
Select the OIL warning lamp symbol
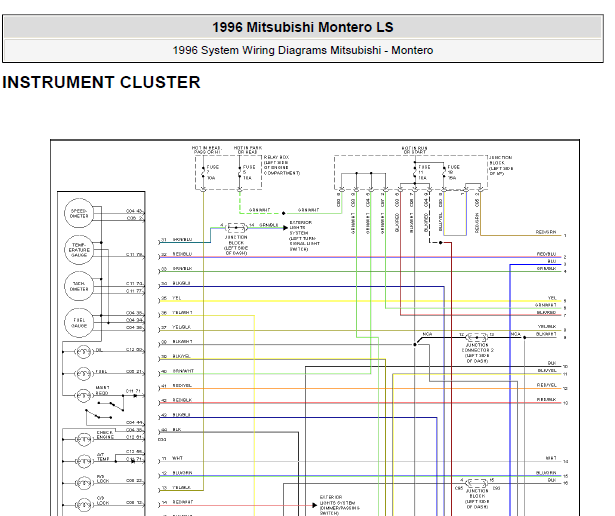(83, 352)
